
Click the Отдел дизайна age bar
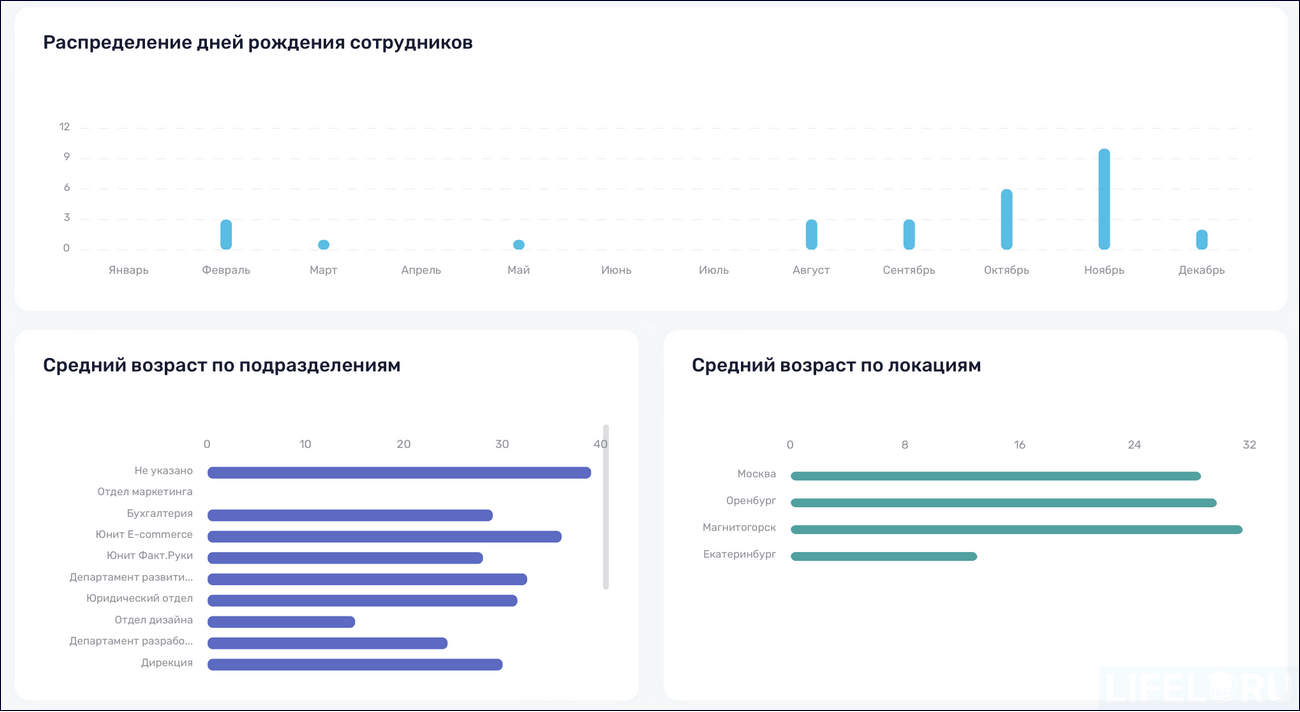click(x=280, y=621)
